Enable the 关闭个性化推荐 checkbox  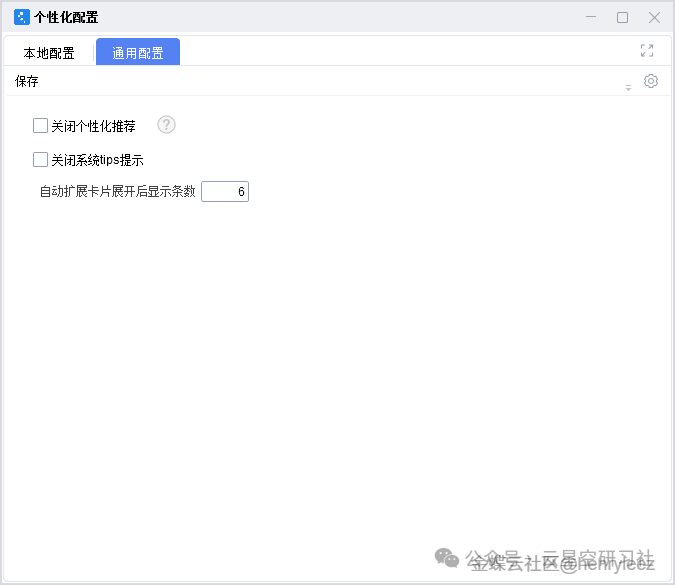point(40,126)
